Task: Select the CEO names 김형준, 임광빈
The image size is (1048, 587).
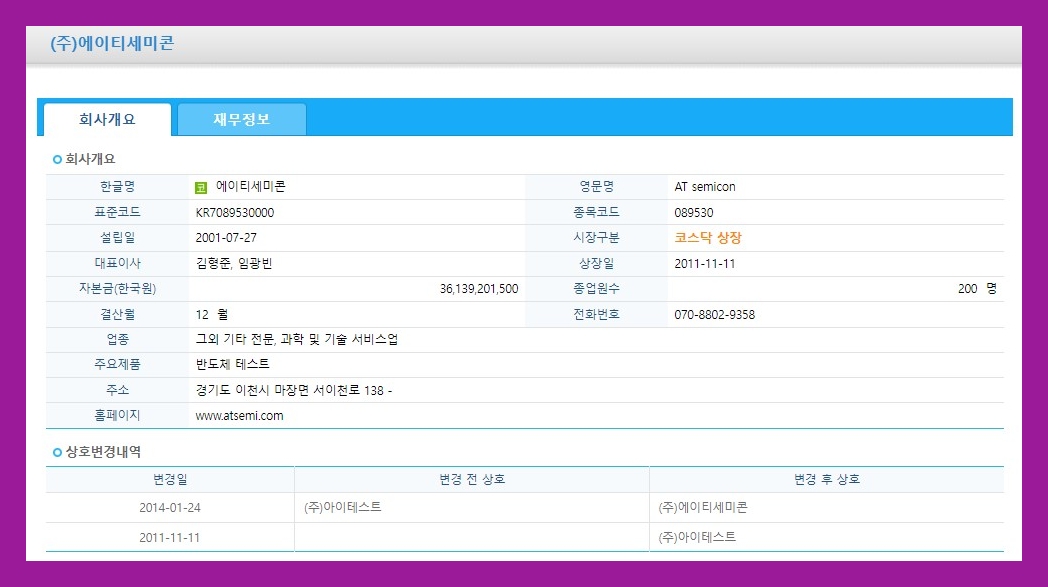Action: click(x=234, y=263)
